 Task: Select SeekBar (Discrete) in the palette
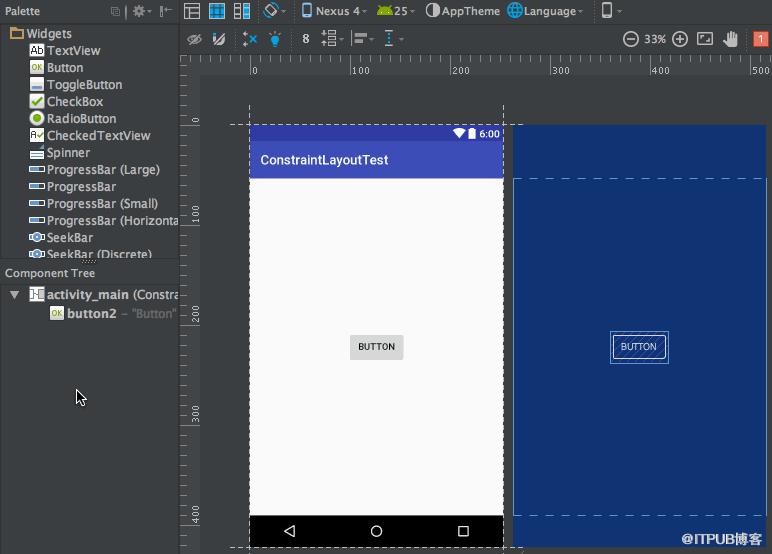[91, 254]
